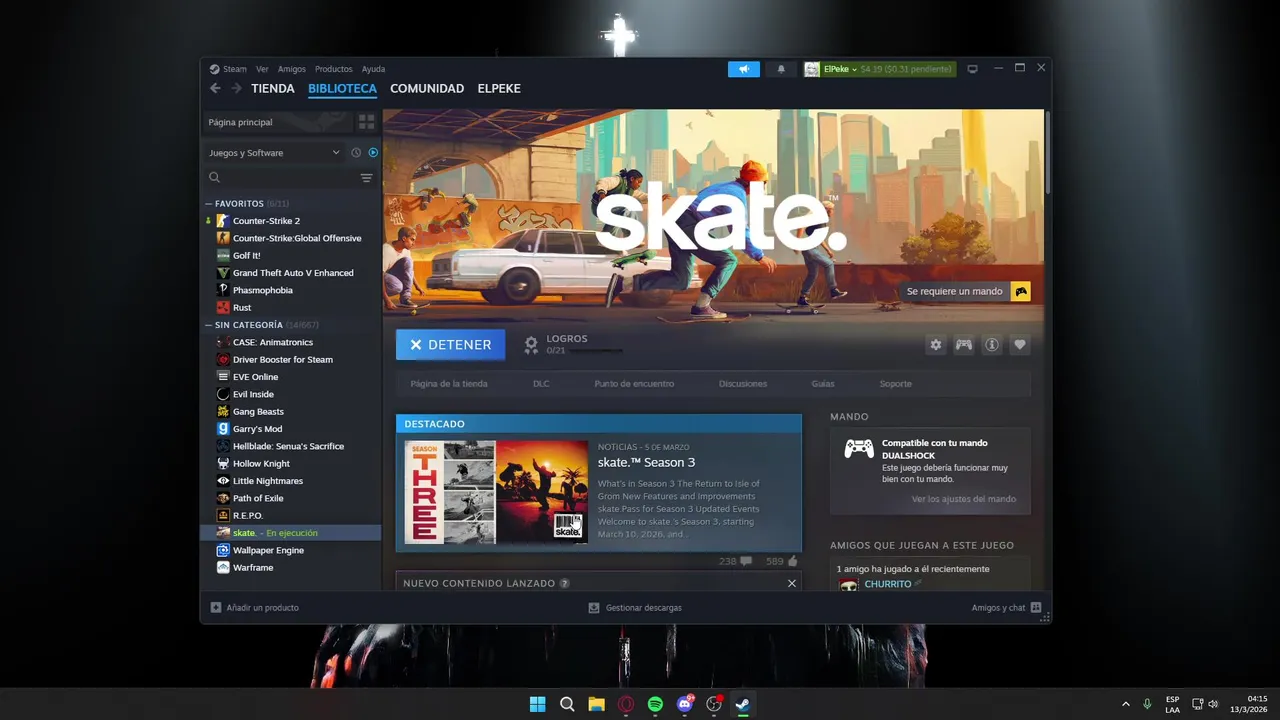The width and height of the screenshot is (1280, 720).
Task: Open the Discusiones link
Action: 743,384
